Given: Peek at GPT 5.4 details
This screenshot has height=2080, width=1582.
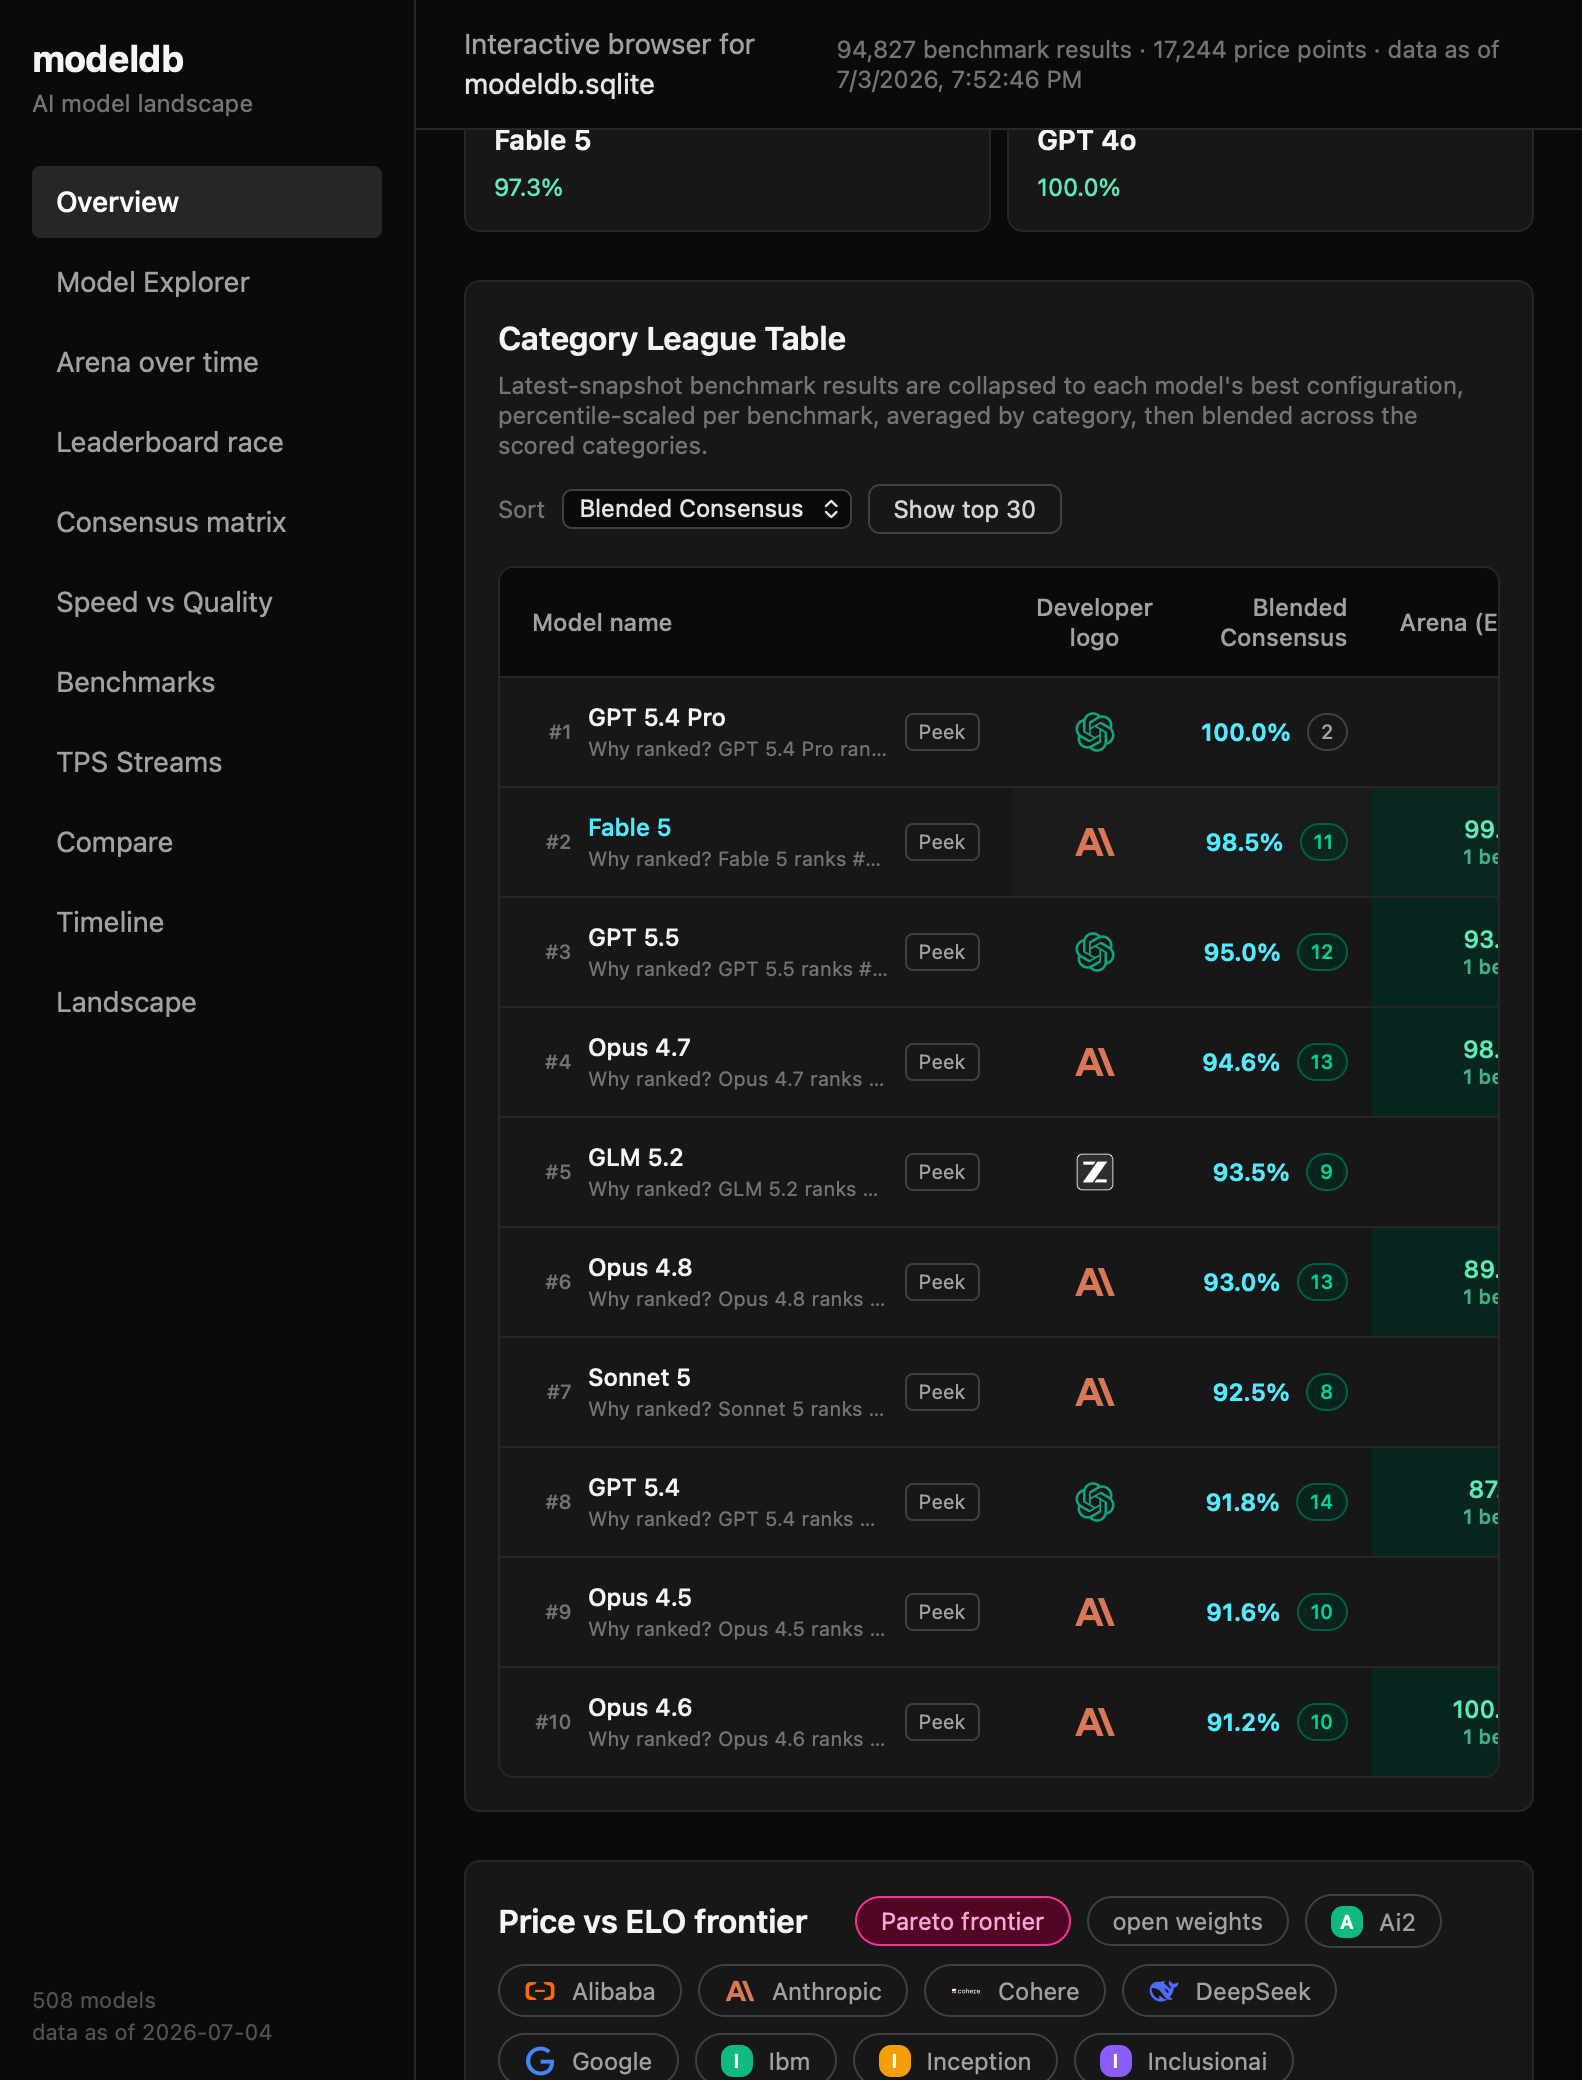Looking at the screenshot, I should pos(942,1502).
